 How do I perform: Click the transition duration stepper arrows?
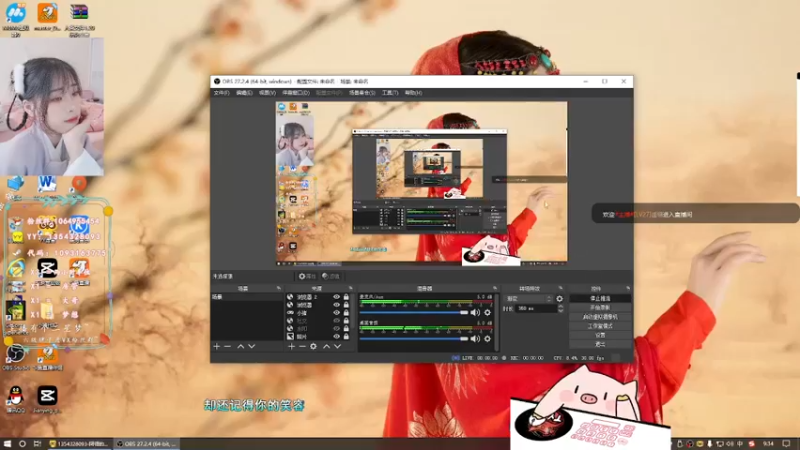(560, 309)
